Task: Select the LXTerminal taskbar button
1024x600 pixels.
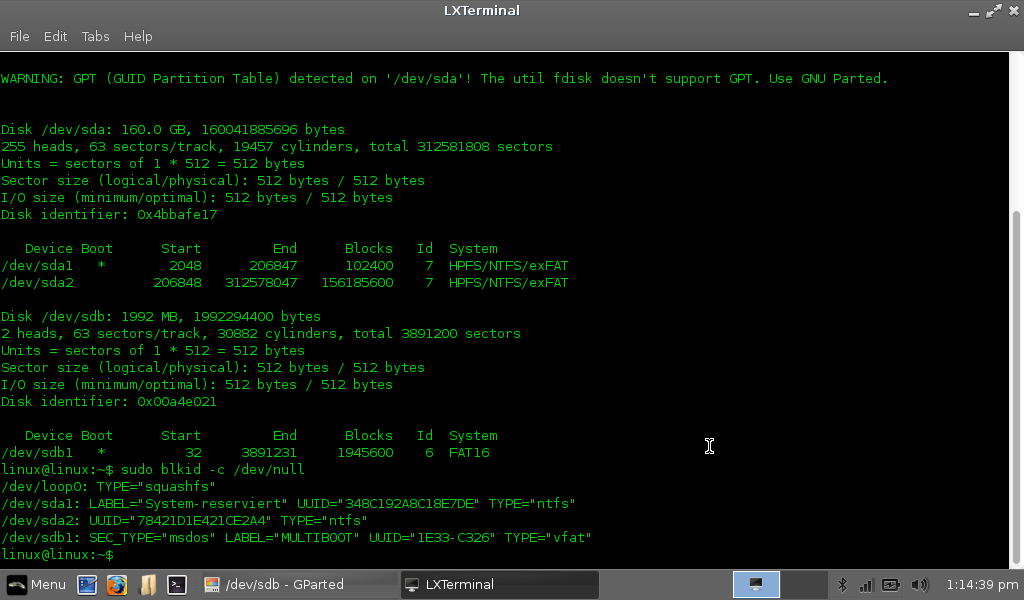Action: 499,584
